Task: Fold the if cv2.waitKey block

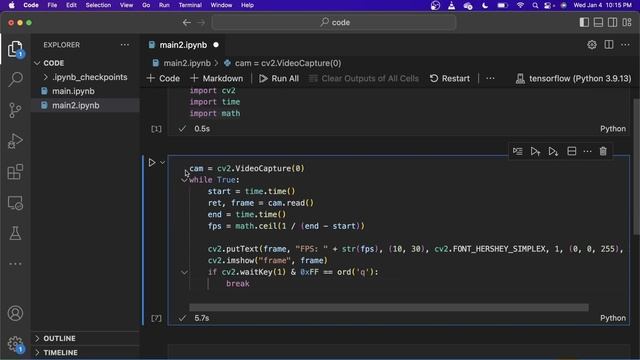Action: [x=184, y=272]
